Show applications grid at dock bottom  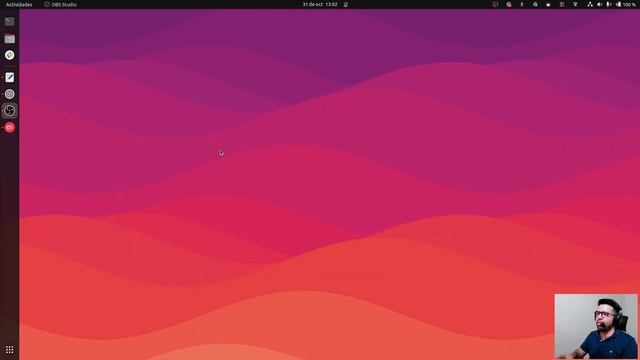click(9, 350)
